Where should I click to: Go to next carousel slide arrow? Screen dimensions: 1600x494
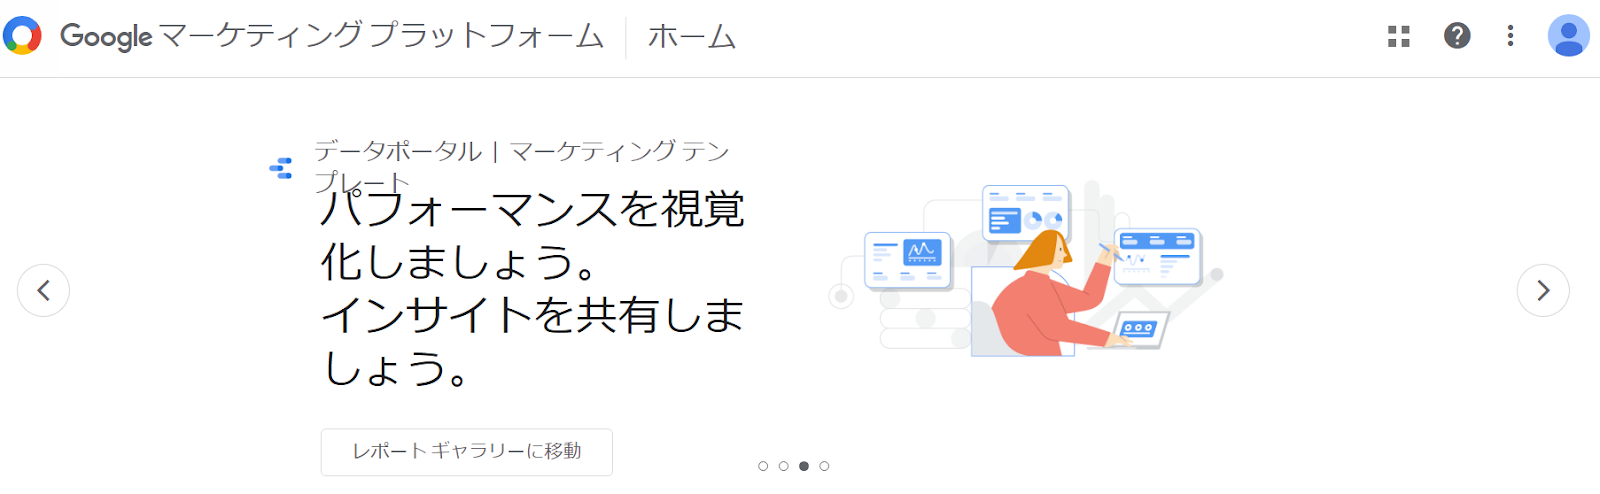coord(1543,290)
